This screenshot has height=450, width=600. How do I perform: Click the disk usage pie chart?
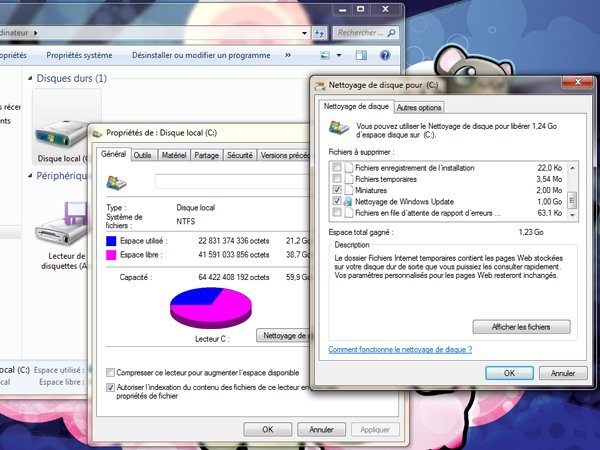pos(211,308)
